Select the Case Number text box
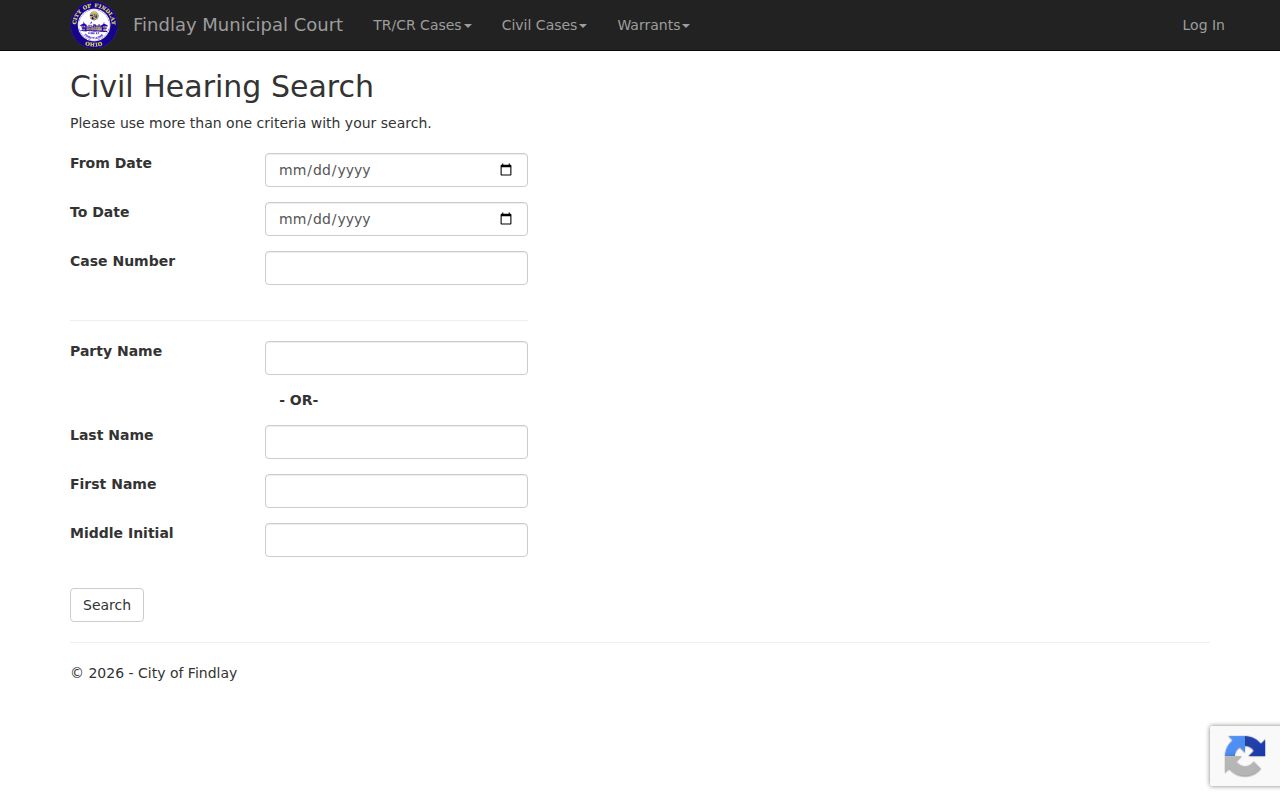1280x800 pixels. pos(396,268)
